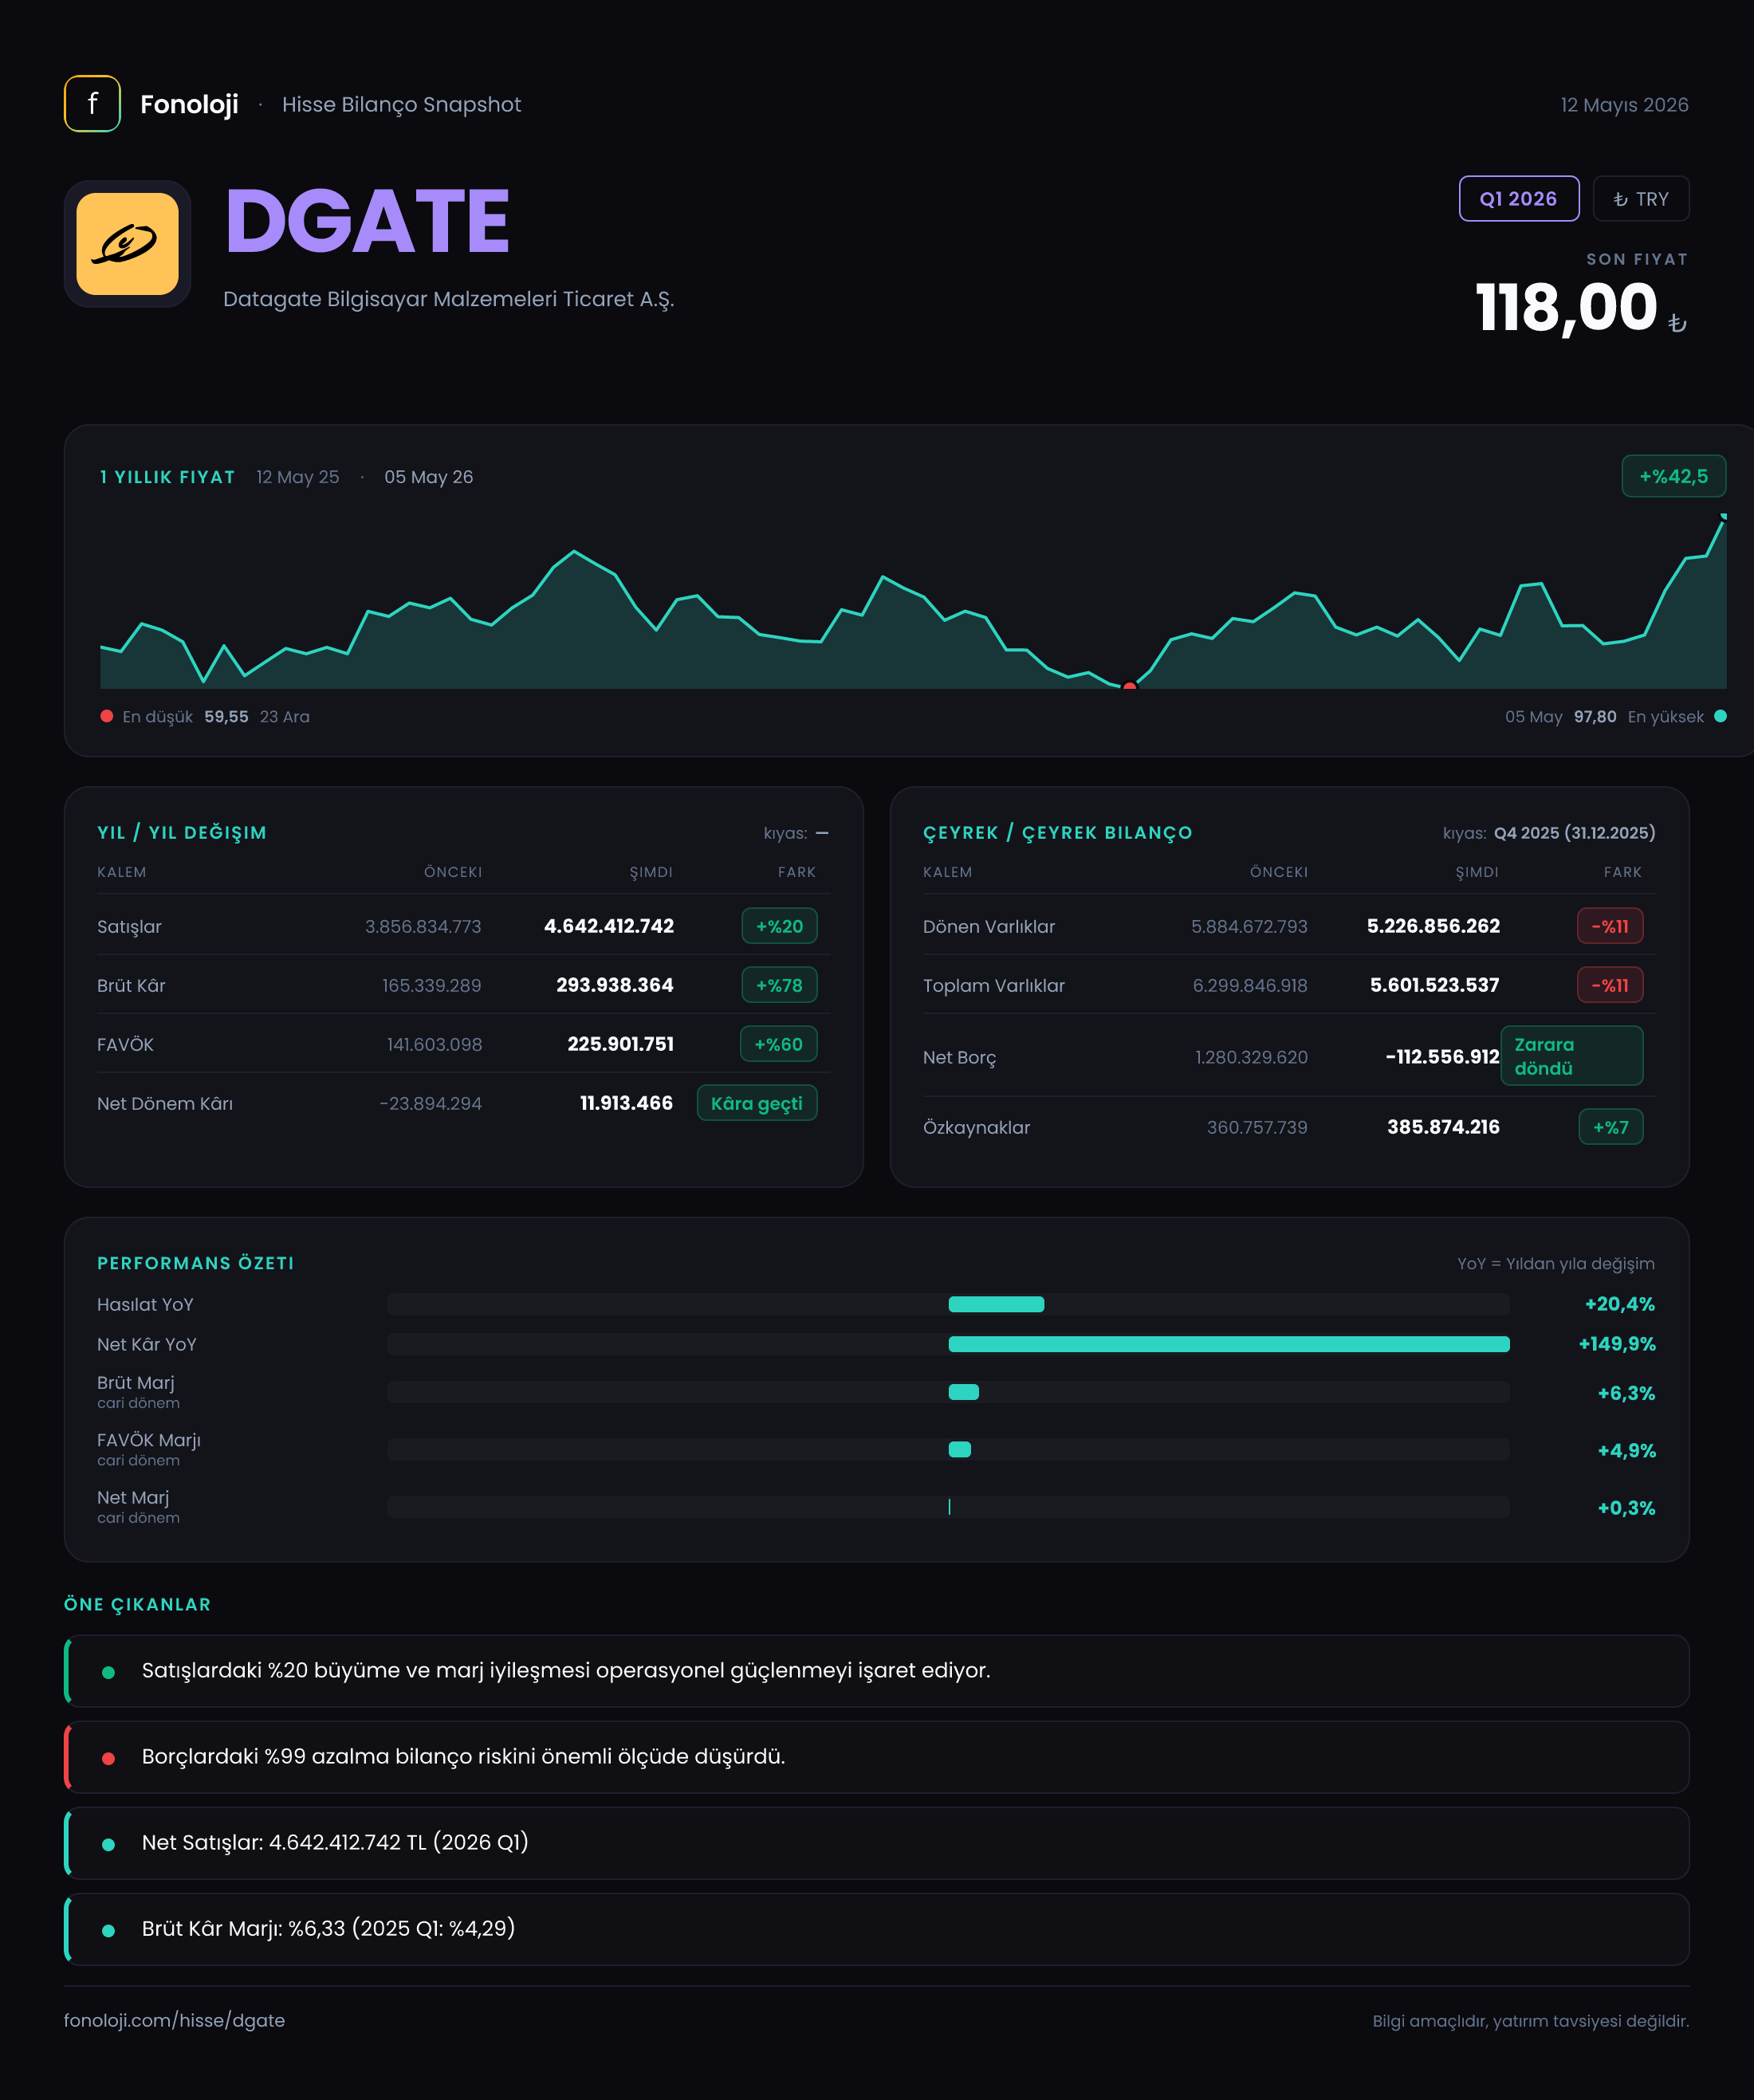This screenshot has height=2100, width=1754.
Task: Click the lowest price 59,55 label
Action: point(226,716)
